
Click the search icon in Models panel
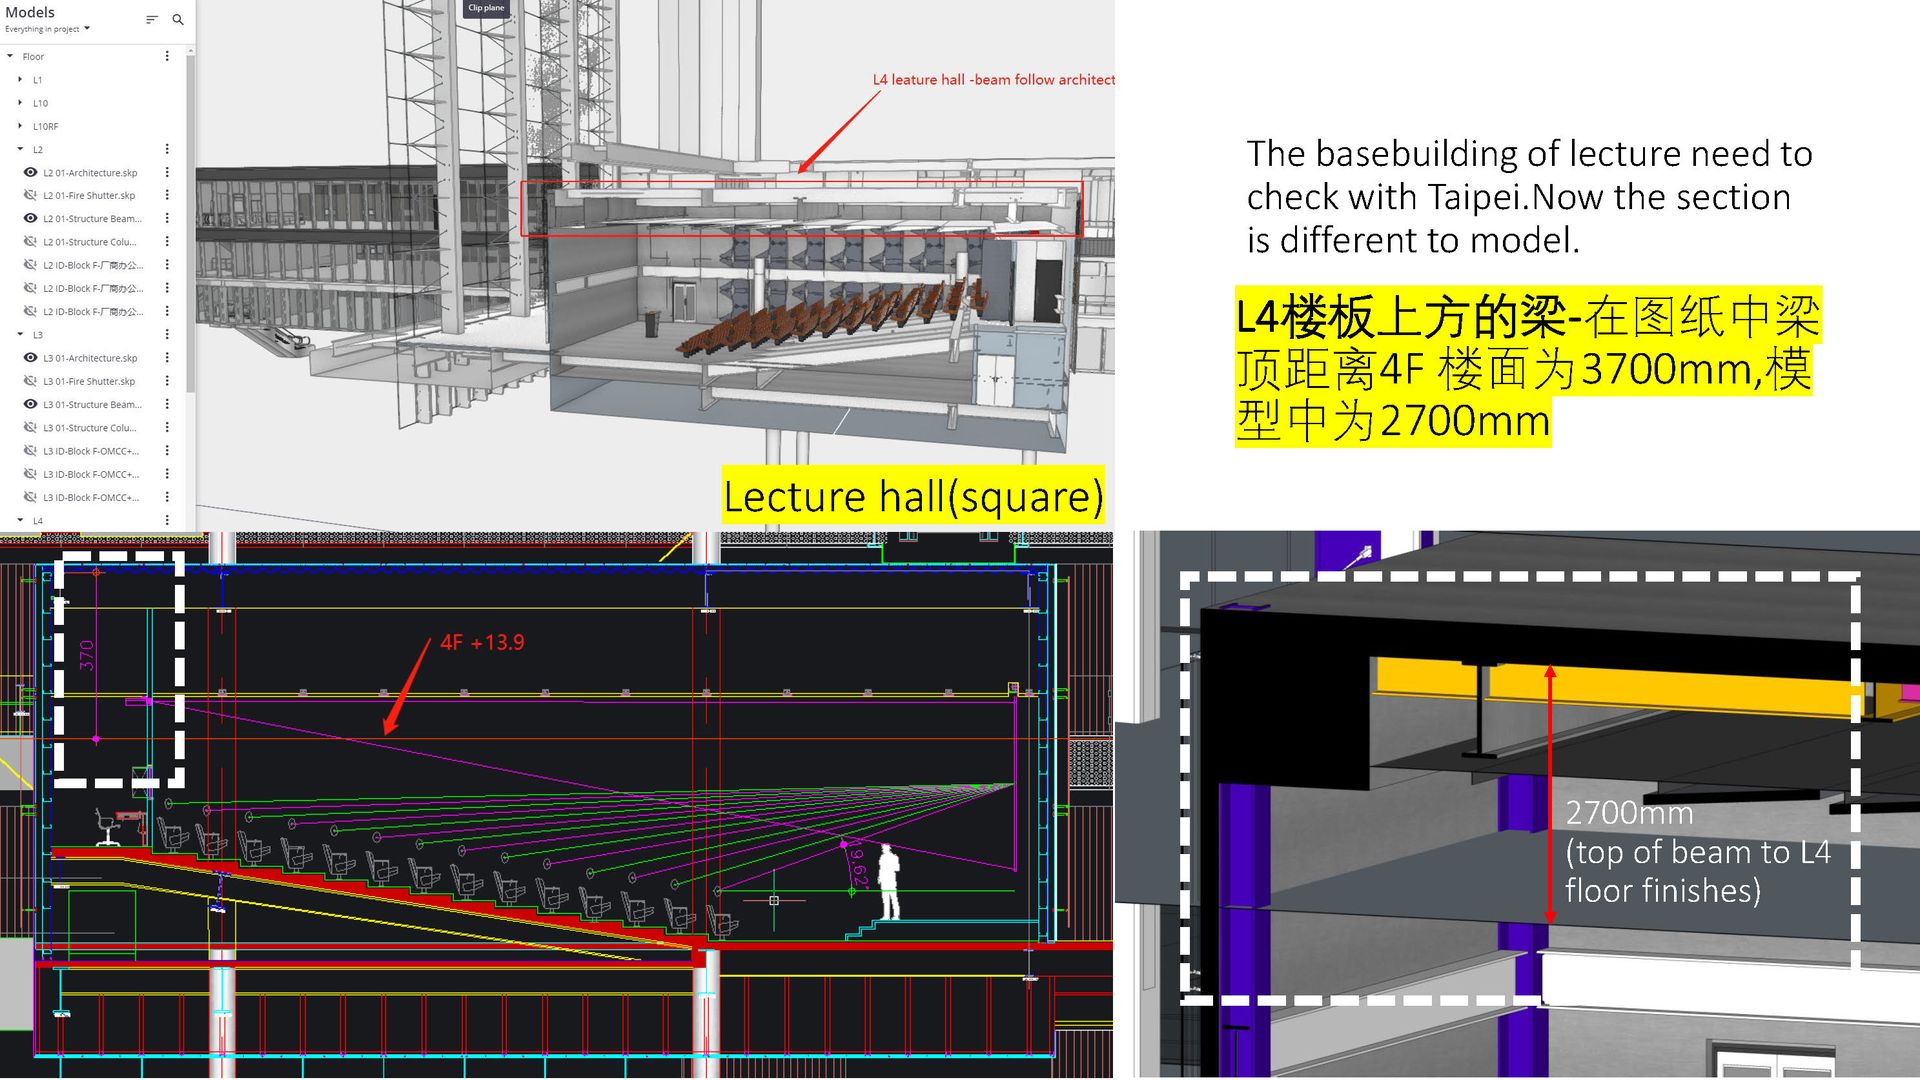[x=178, y=20]
